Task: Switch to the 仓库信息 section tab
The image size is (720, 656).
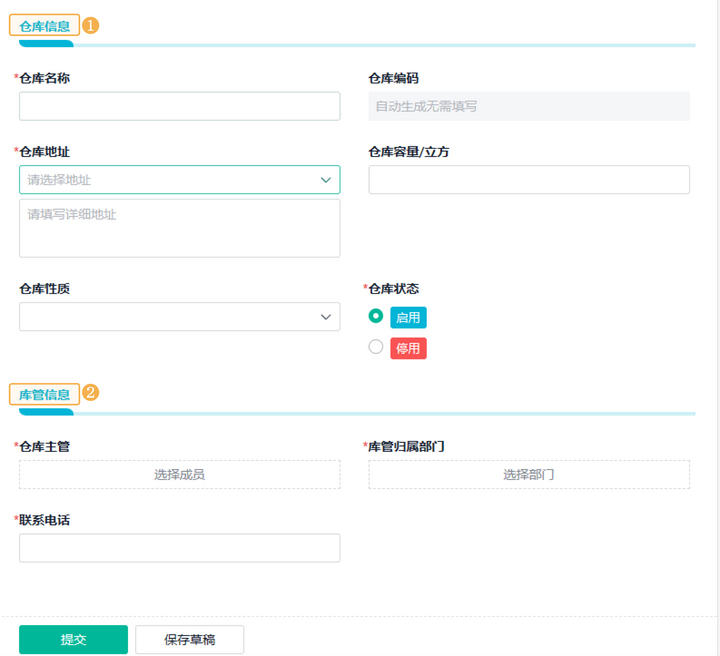Action: click(44, 26)
